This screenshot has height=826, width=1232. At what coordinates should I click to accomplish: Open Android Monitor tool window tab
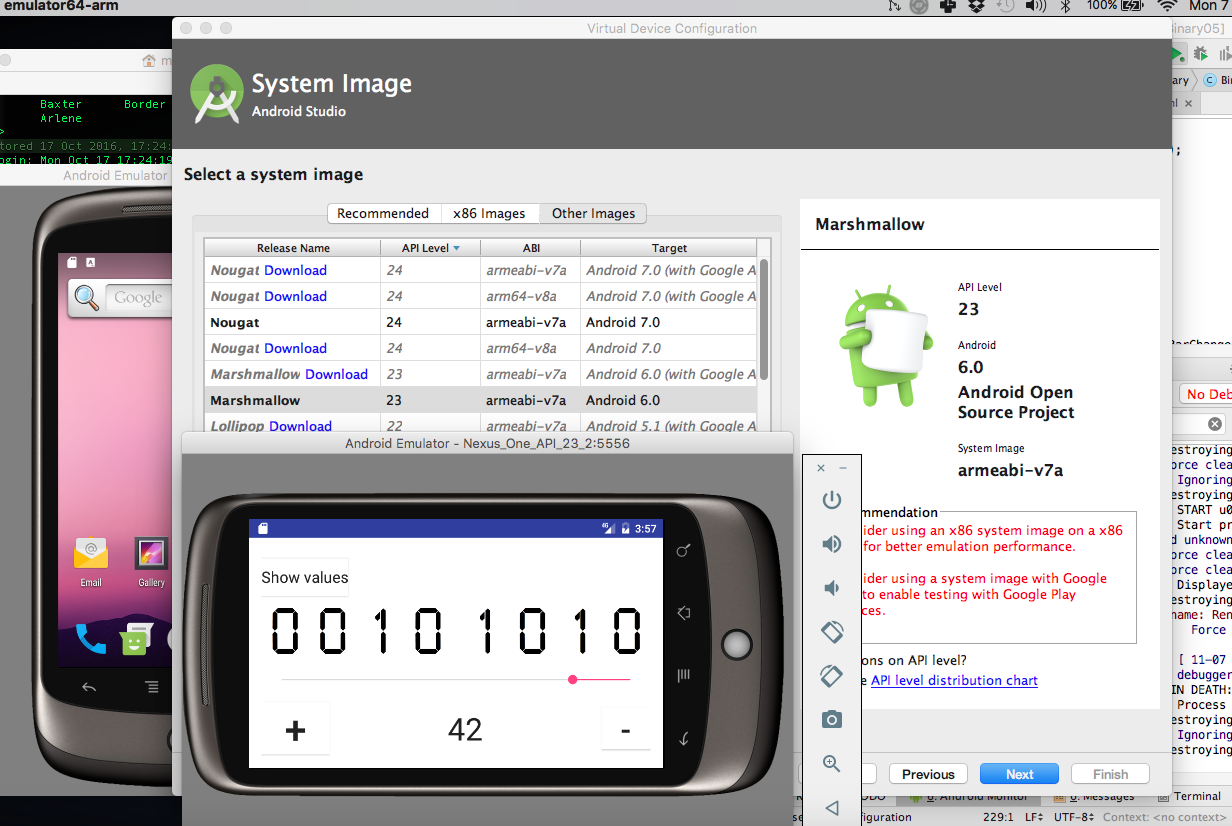click(x=968, y=797)
